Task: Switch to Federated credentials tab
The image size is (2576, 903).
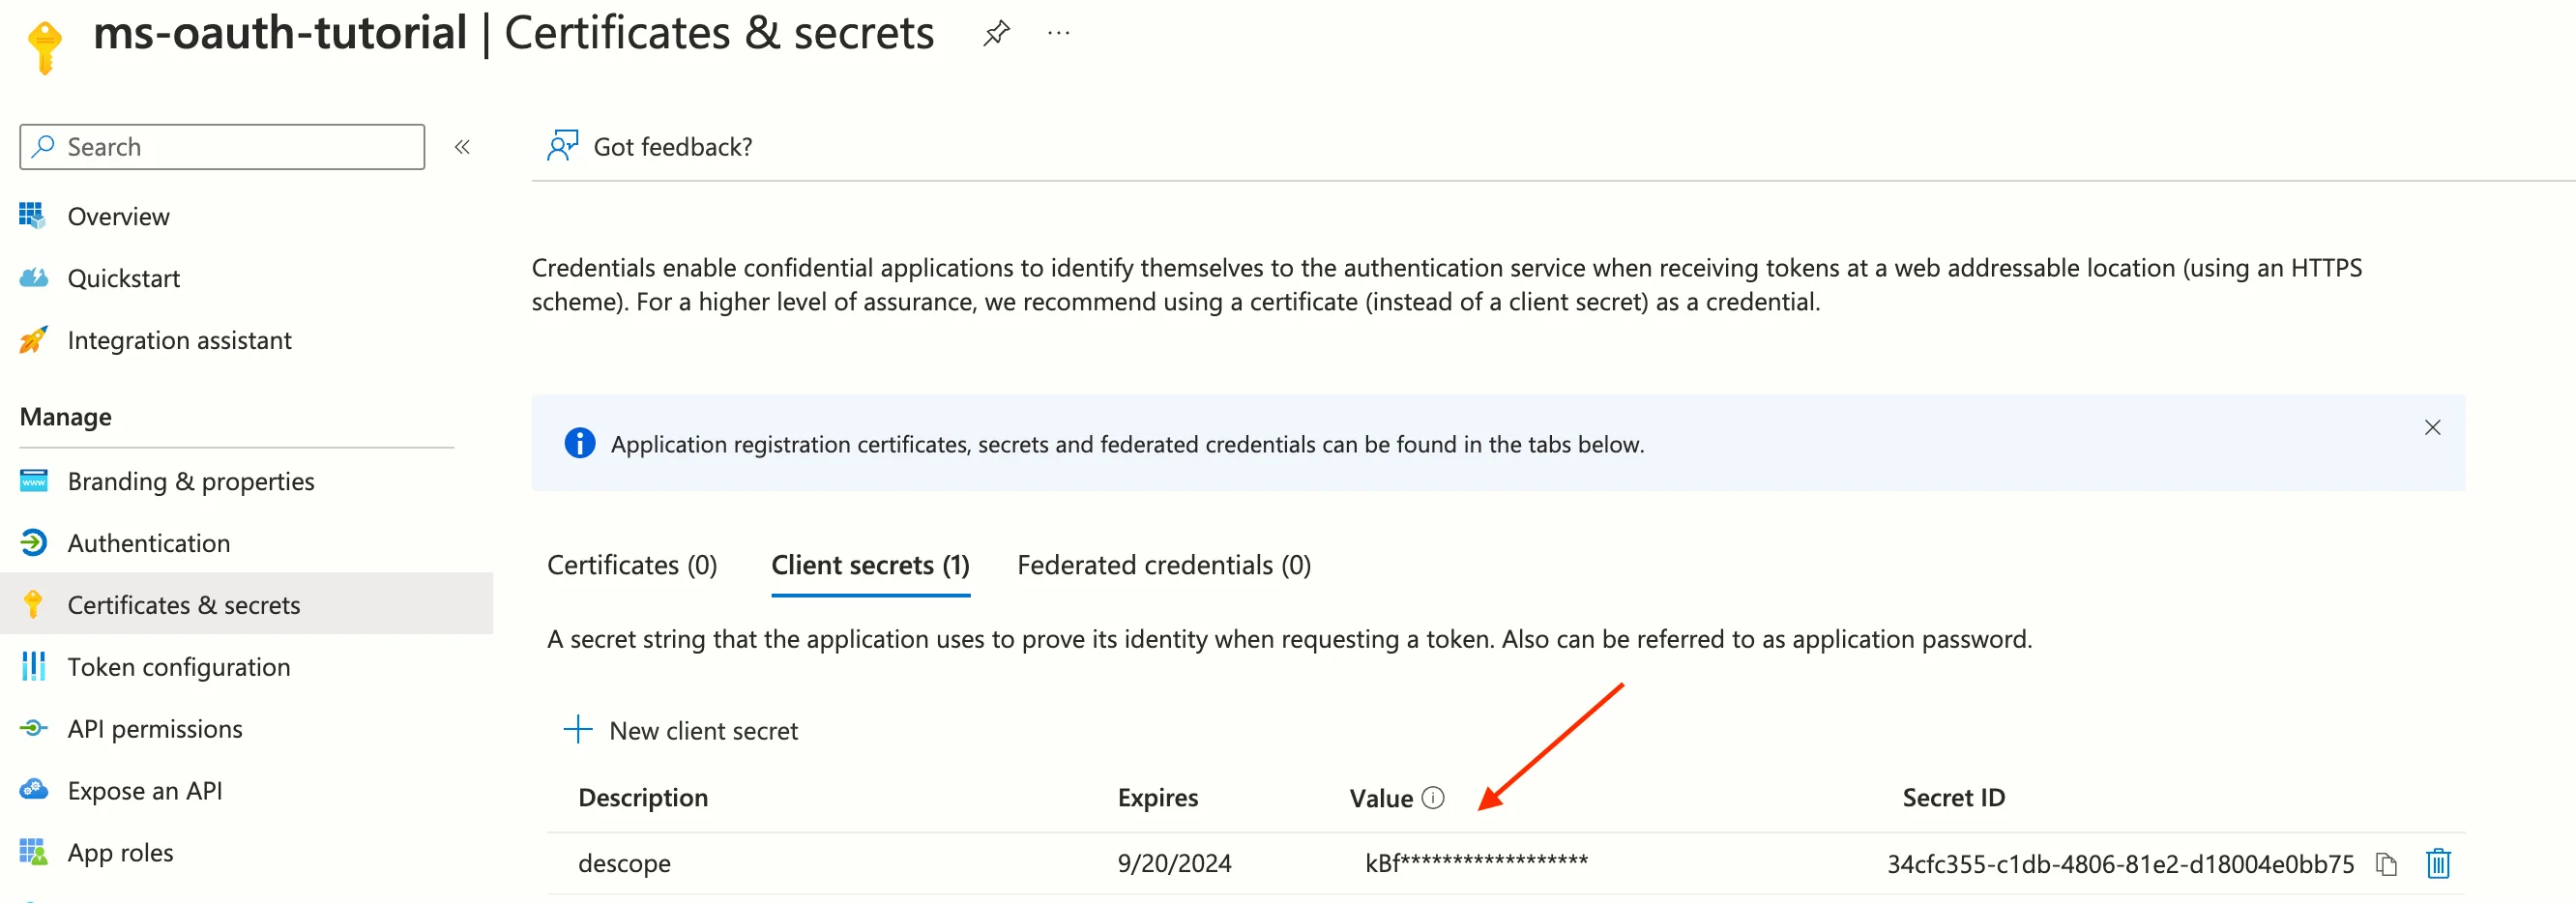Action: [1163, 565]
